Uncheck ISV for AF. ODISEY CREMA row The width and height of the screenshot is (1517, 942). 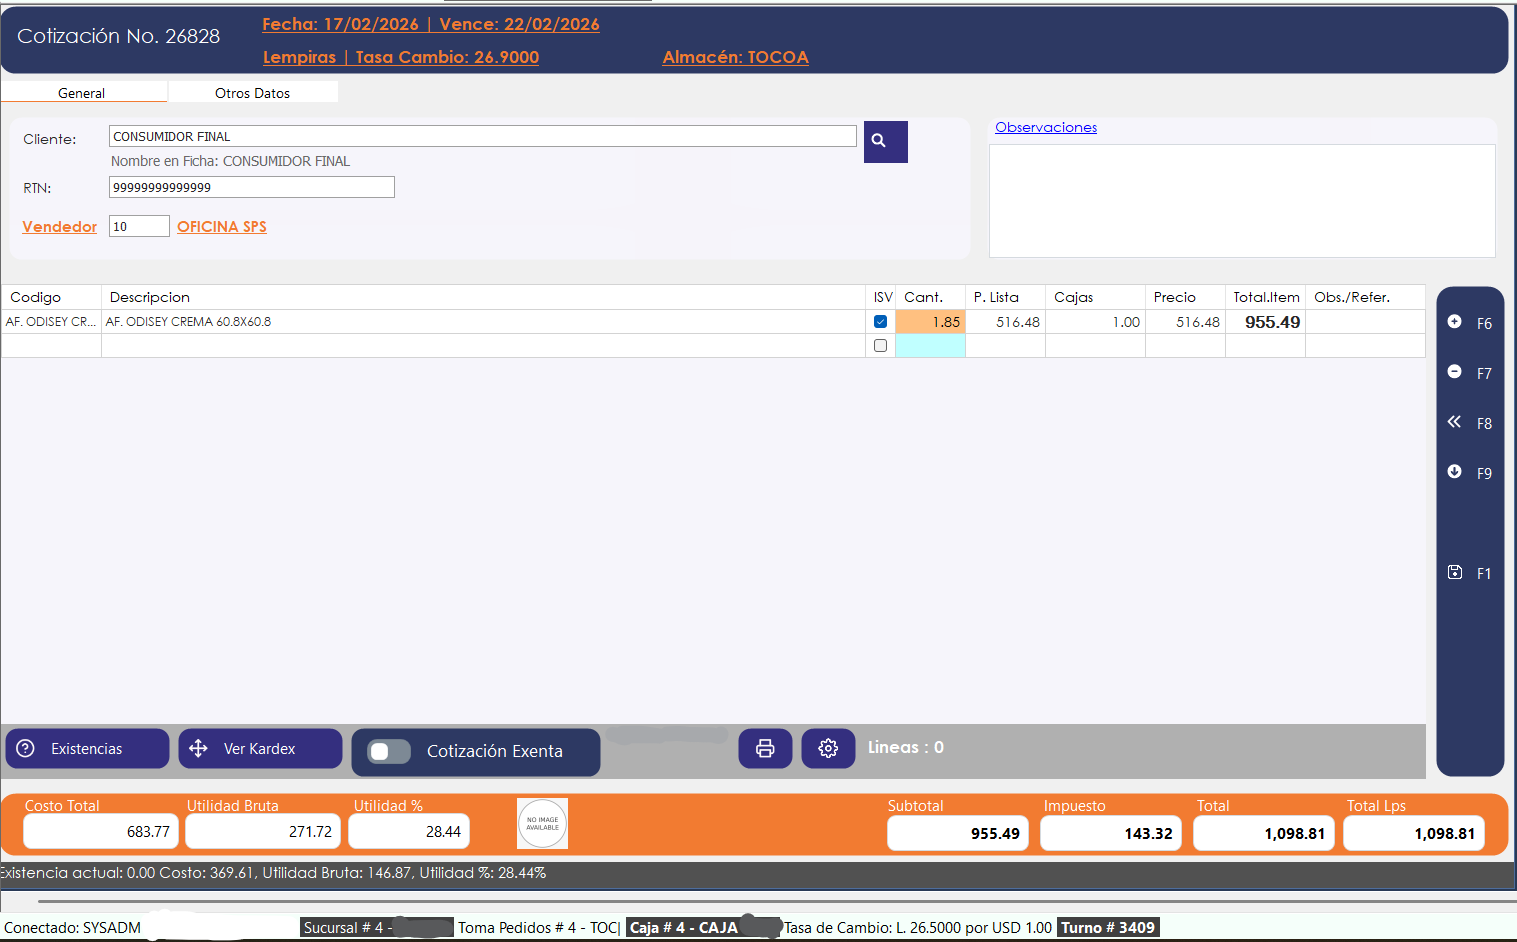880,322
